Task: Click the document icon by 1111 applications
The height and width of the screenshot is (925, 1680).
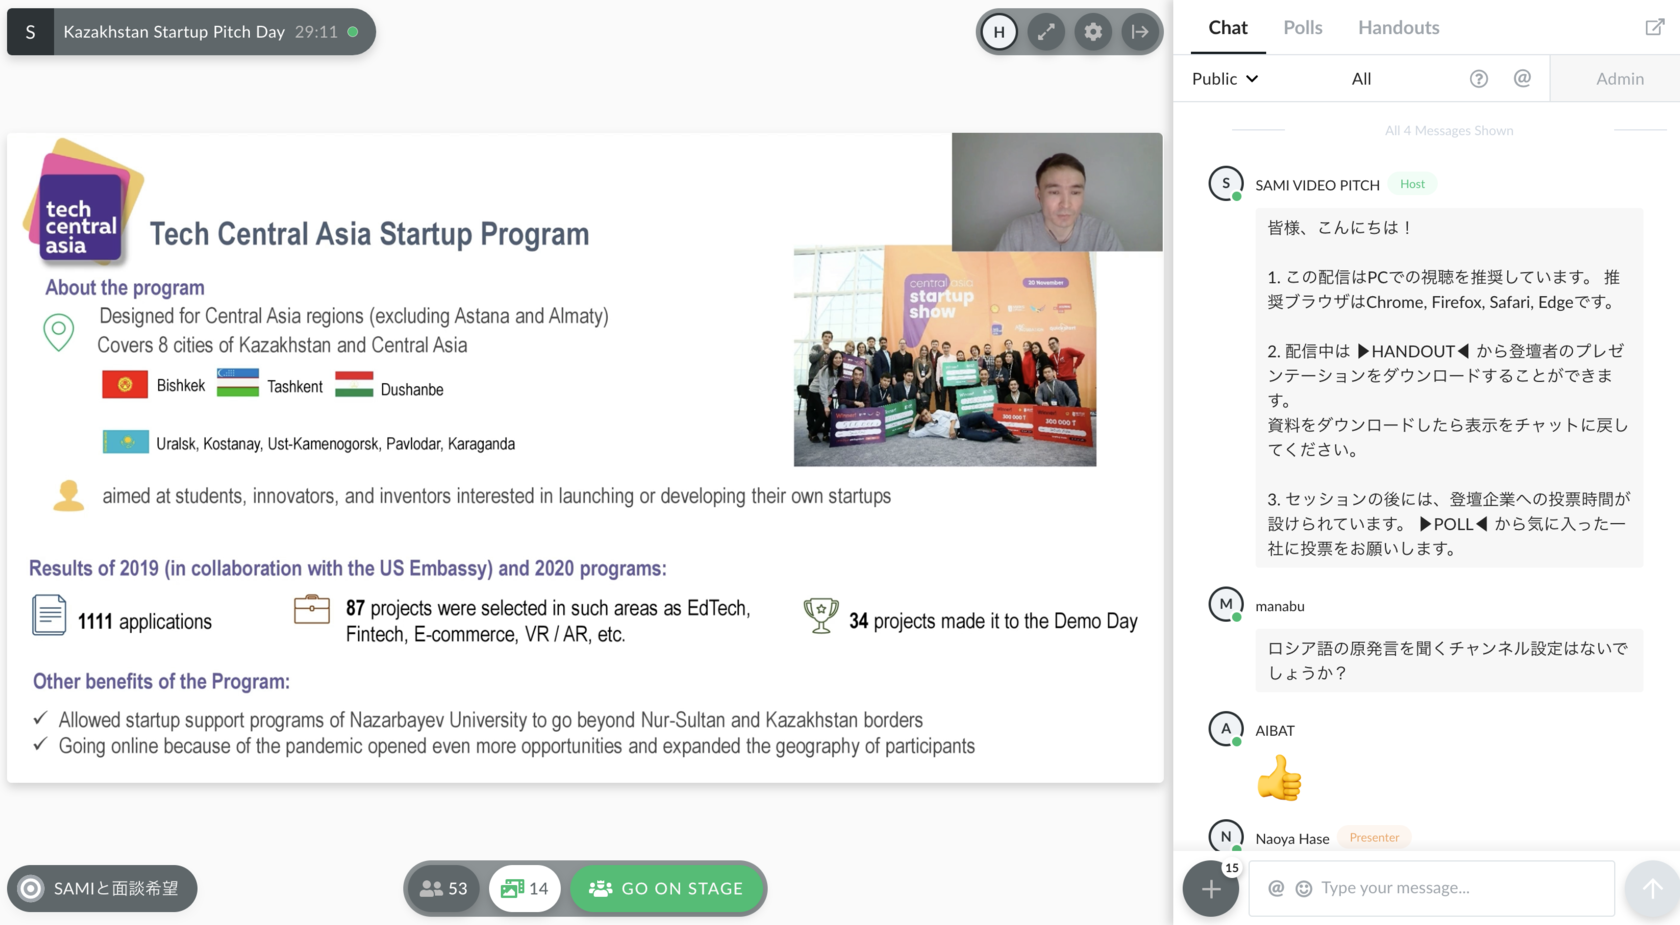Action: [49, 615]
